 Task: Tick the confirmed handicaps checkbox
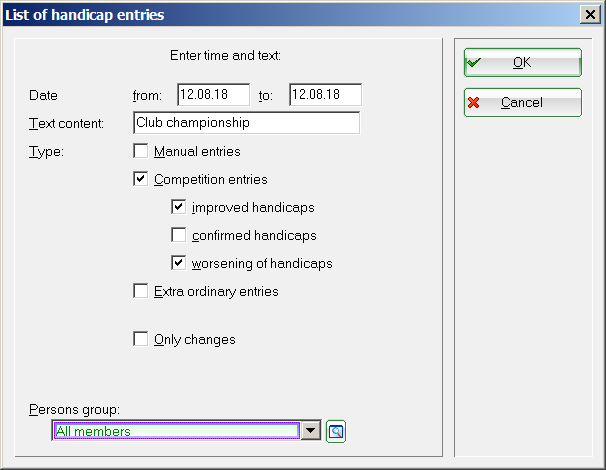click(178, 235)
